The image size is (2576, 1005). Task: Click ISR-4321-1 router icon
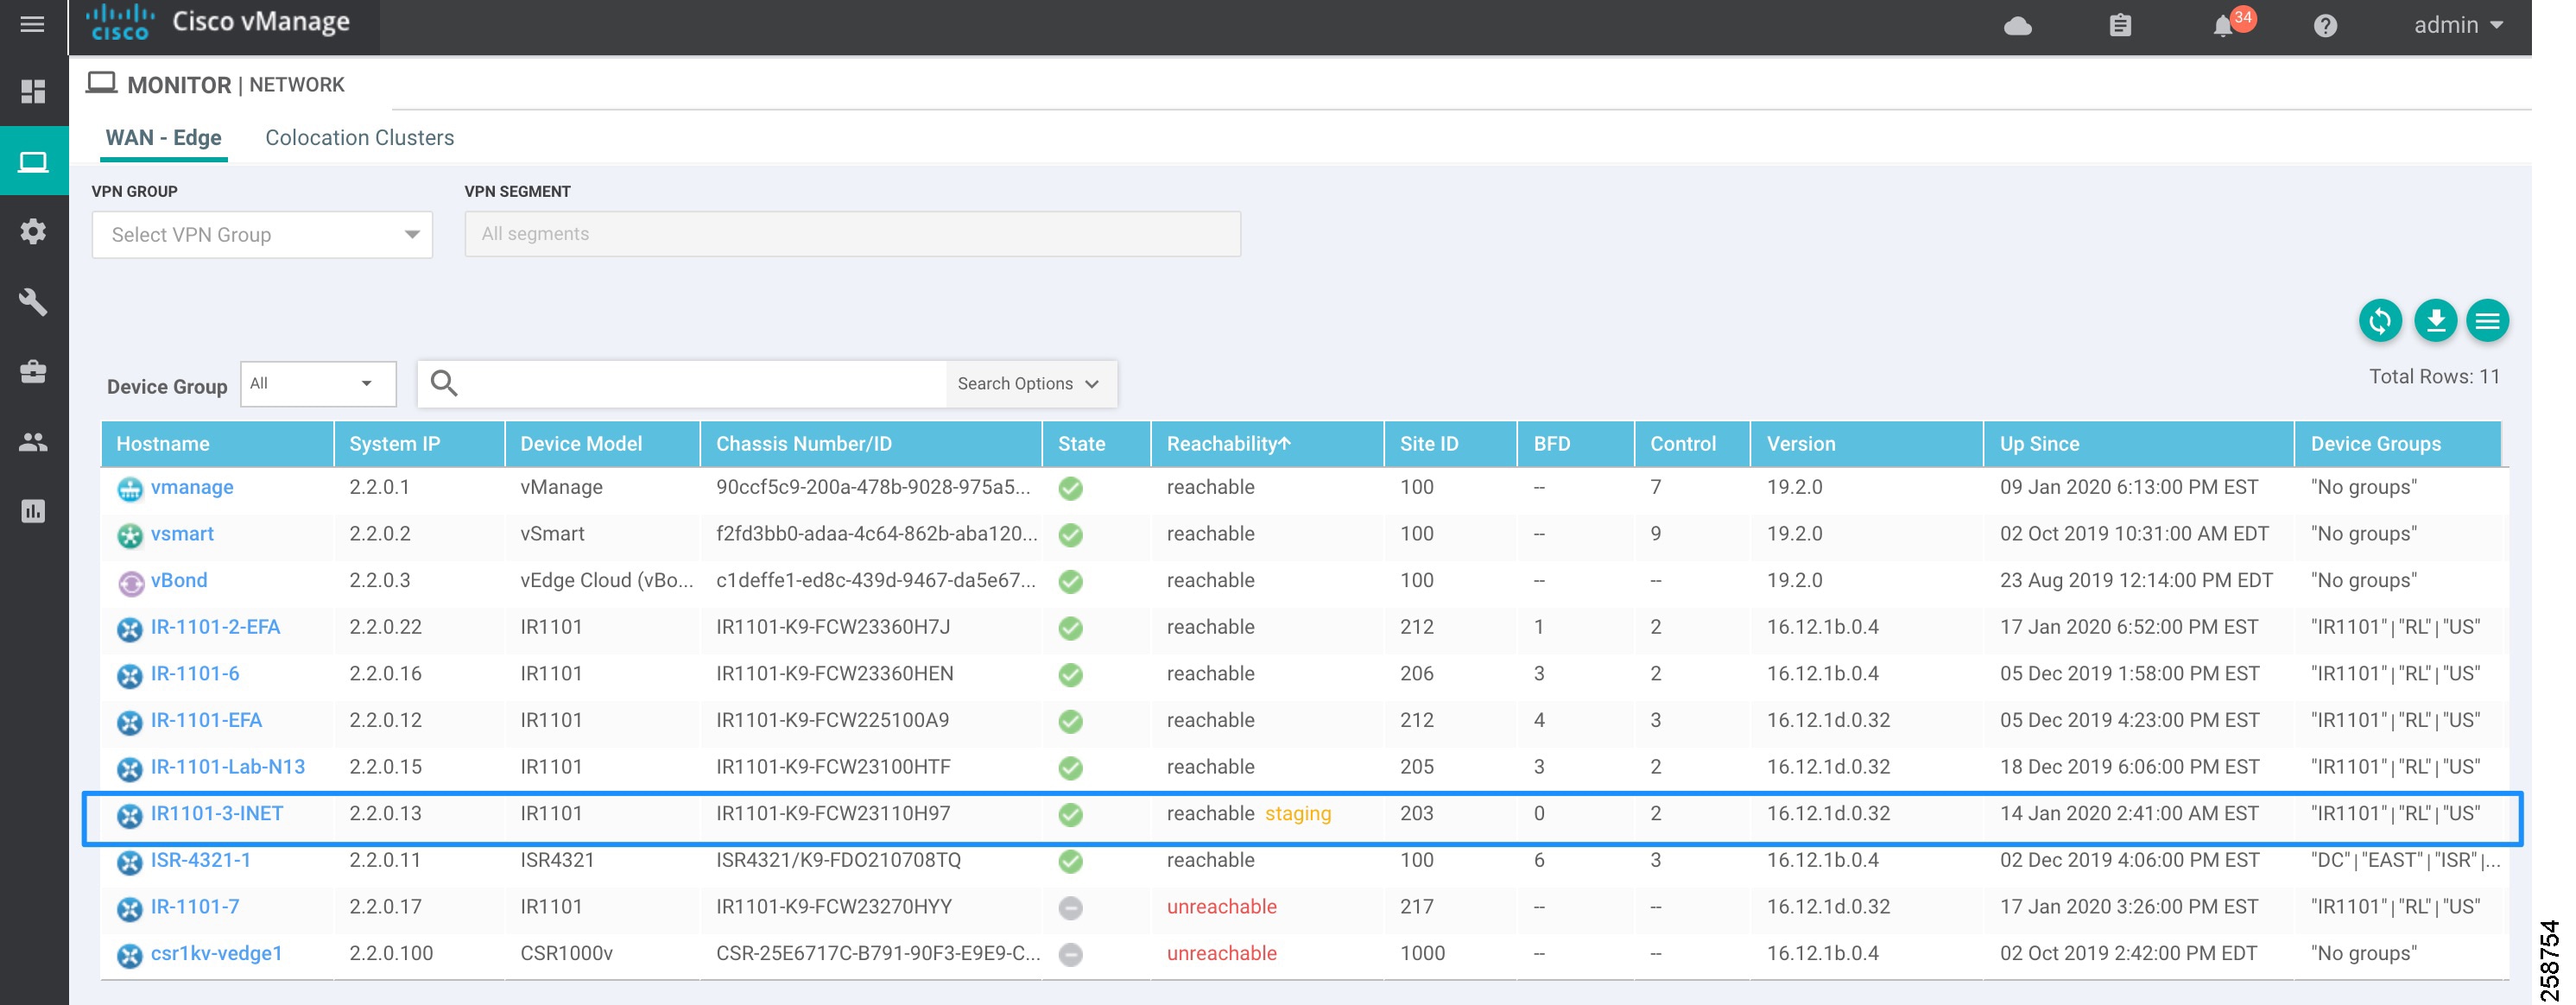point(130,862)
